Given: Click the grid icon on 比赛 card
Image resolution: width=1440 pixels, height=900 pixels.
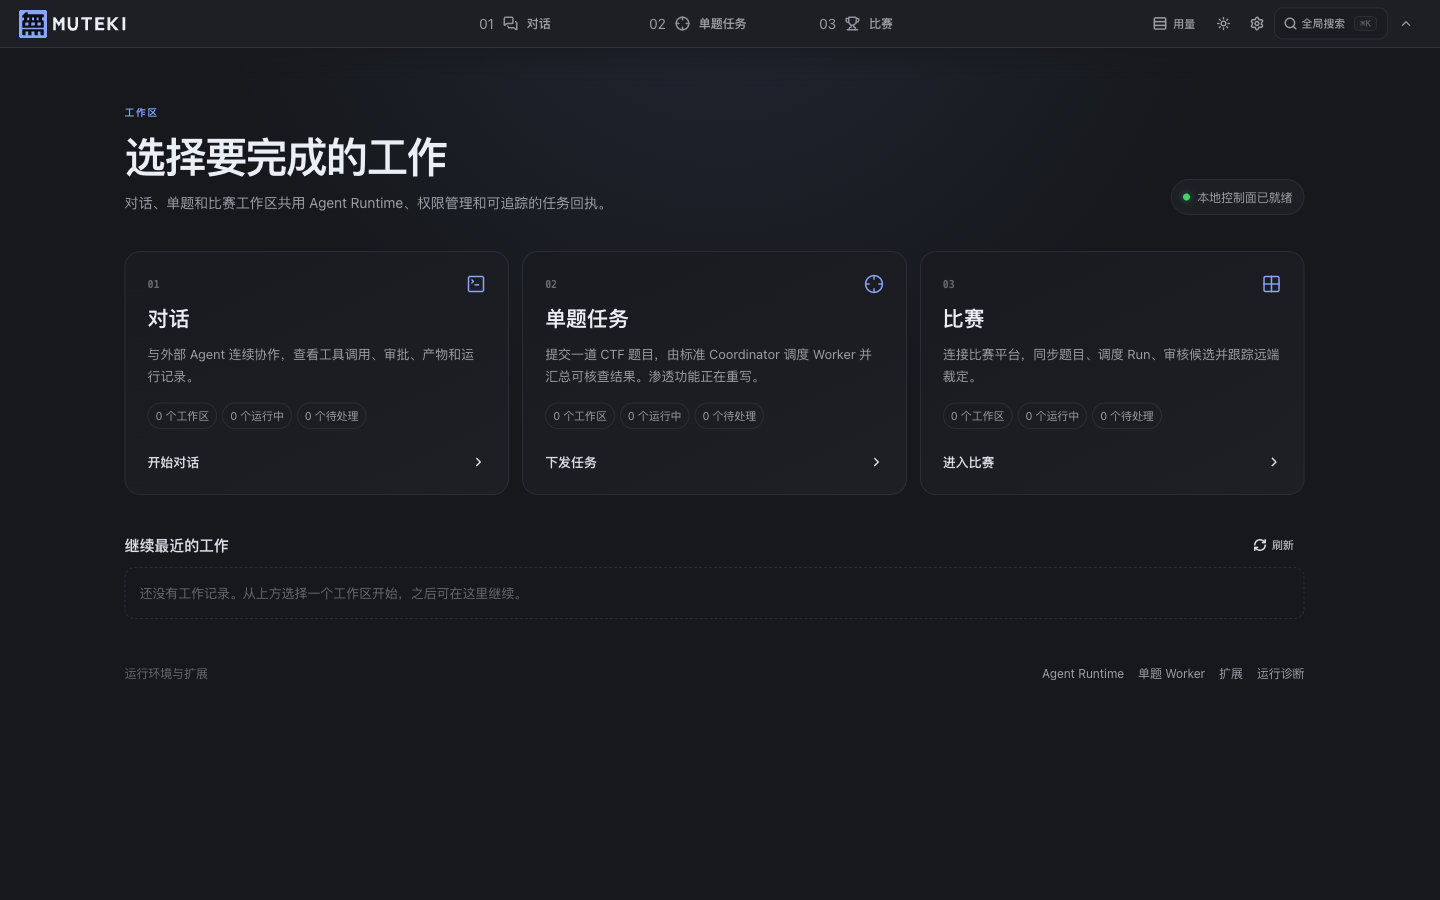Looking at the screenshot, I should click(x=1272, y=284).
